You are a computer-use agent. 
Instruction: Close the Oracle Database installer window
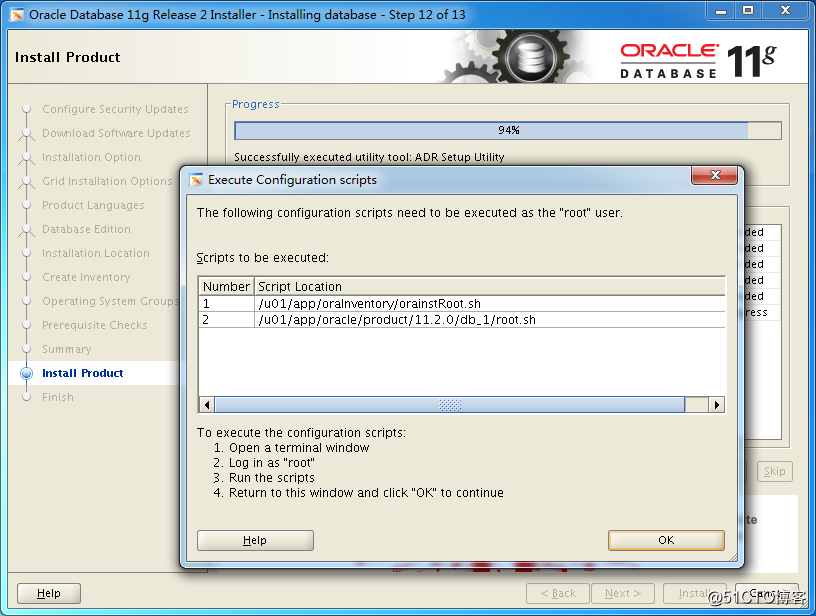tap(786, 10)
